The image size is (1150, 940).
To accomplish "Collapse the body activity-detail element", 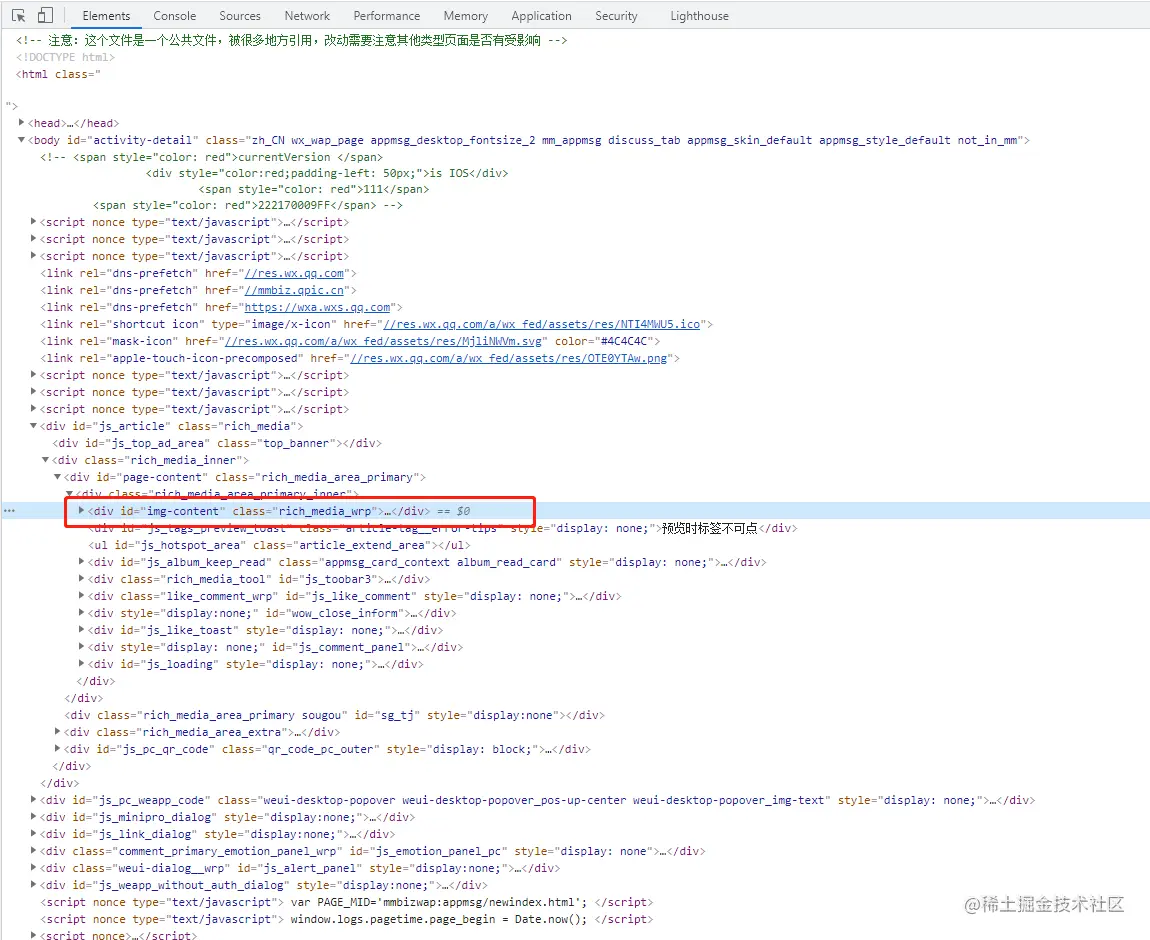I will (x=21, y=139).
